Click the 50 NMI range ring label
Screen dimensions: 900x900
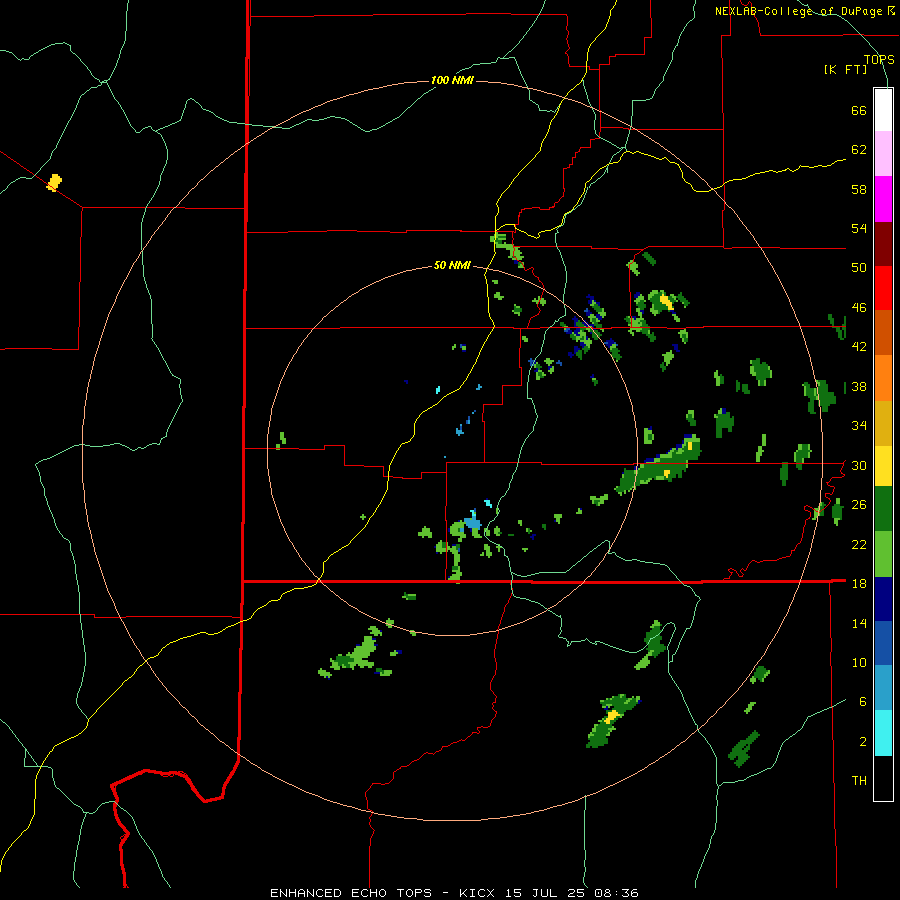point(452,265)
